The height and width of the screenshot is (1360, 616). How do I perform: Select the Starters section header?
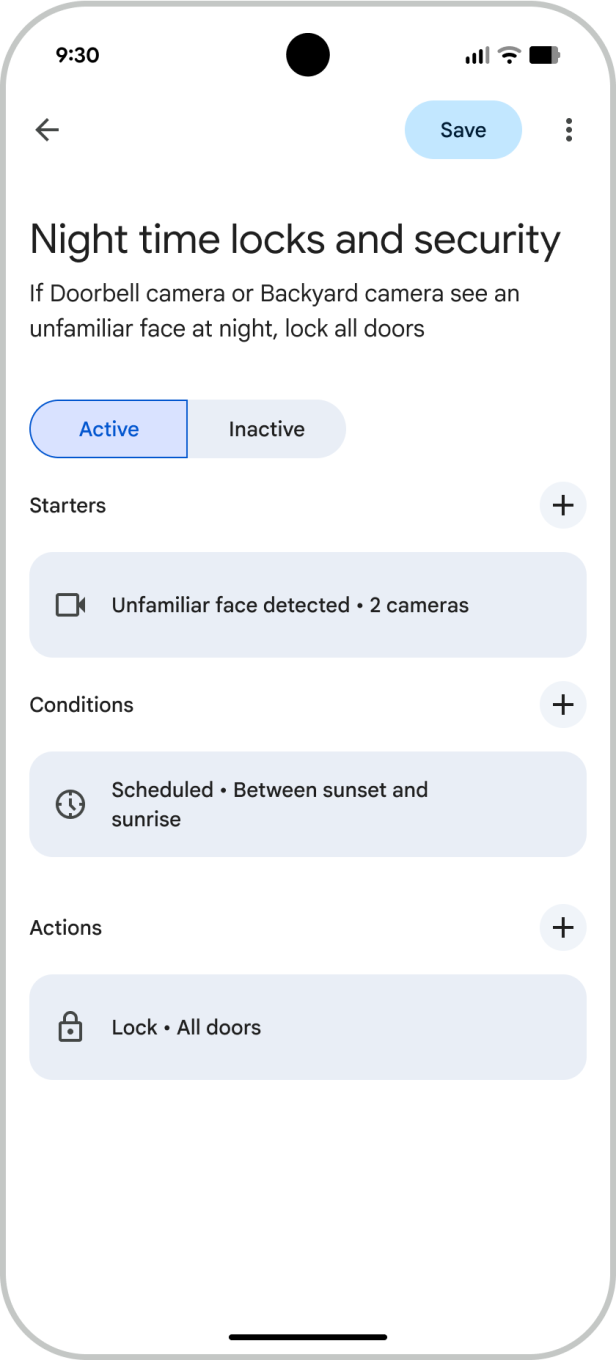(x=67, y=505)
